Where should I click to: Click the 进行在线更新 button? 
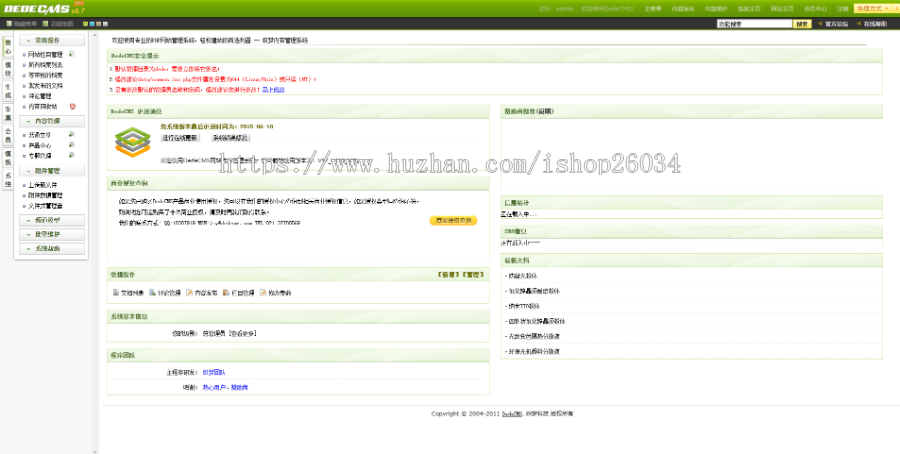180,138
